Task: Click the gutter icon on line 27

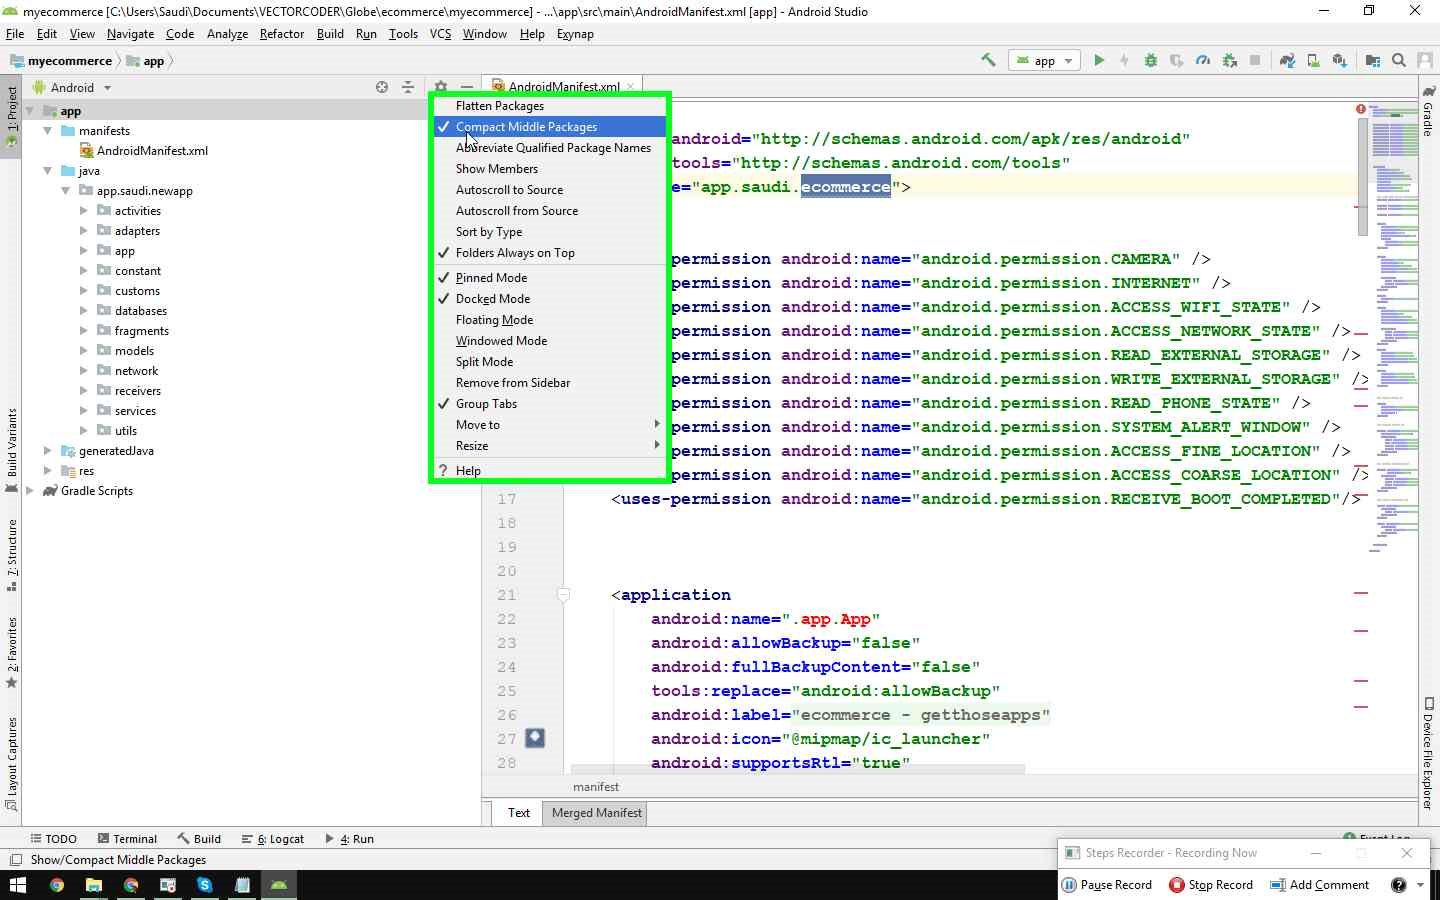Action: point(535,738)
